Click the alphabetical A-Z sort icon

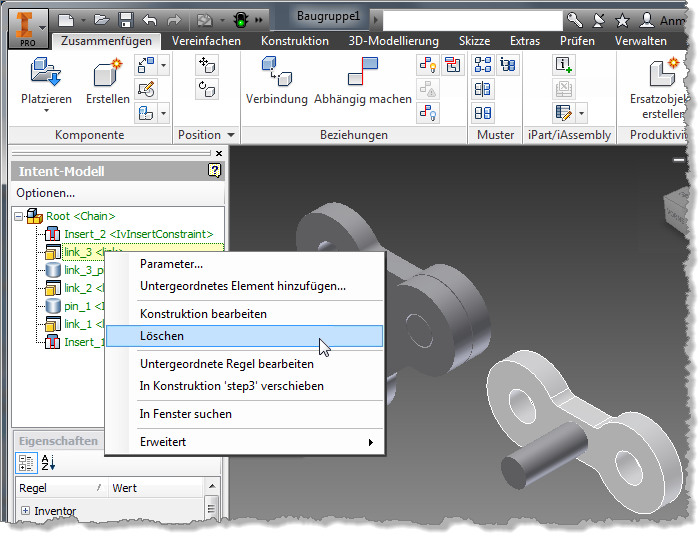(48, 463)
